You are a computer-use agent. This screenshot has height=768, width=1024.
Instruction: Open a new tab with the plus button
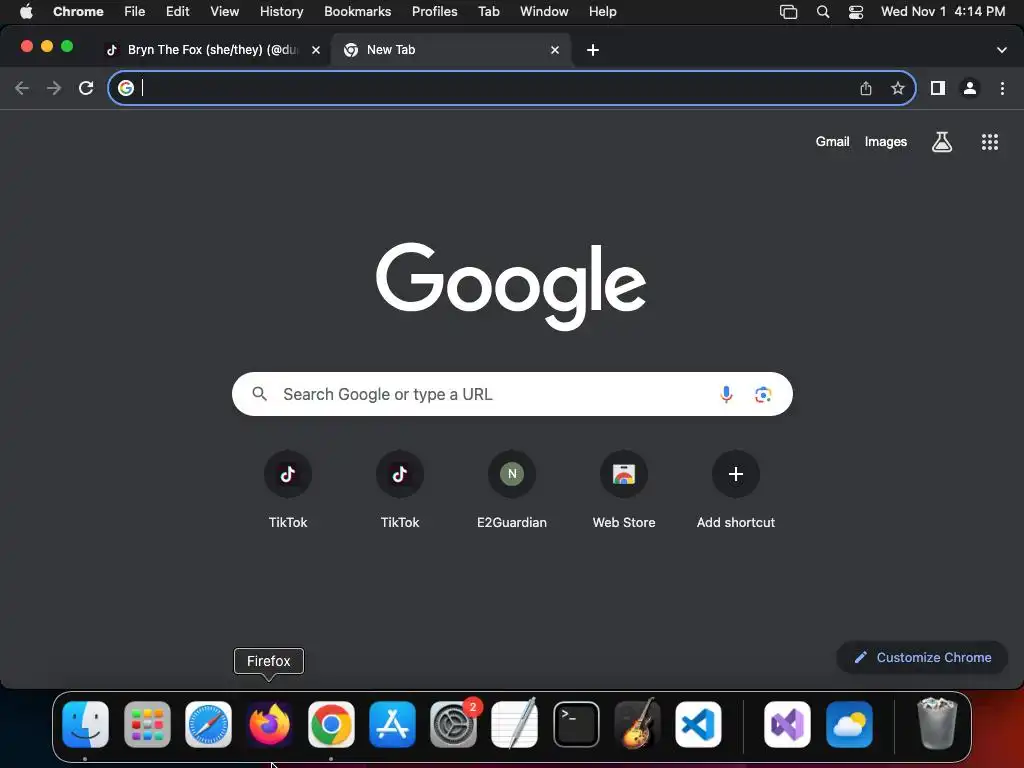pyautogui.click(x=593, y=50)
